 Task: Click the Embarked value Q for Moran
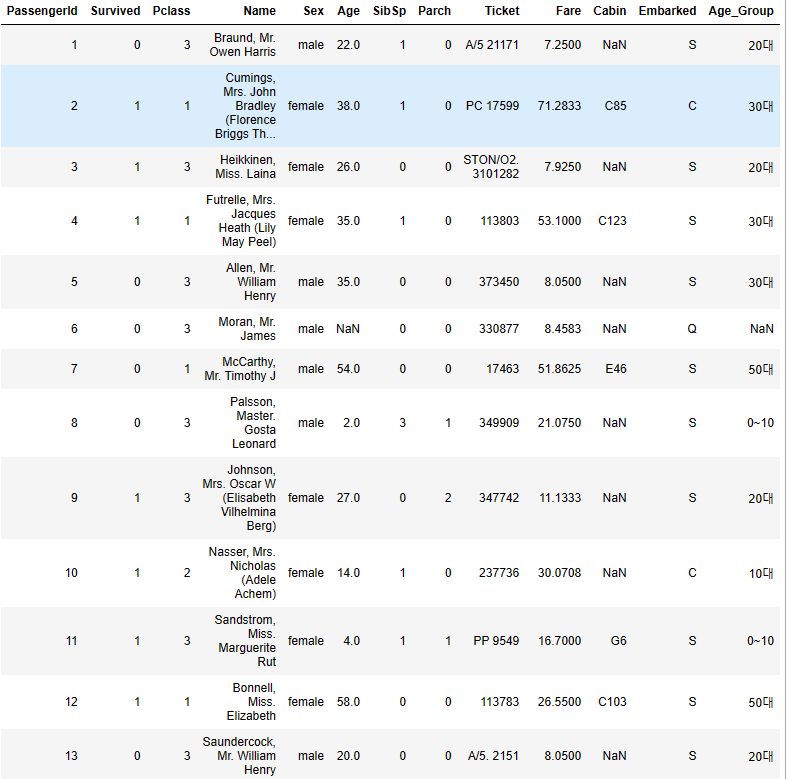coord(692,329)
